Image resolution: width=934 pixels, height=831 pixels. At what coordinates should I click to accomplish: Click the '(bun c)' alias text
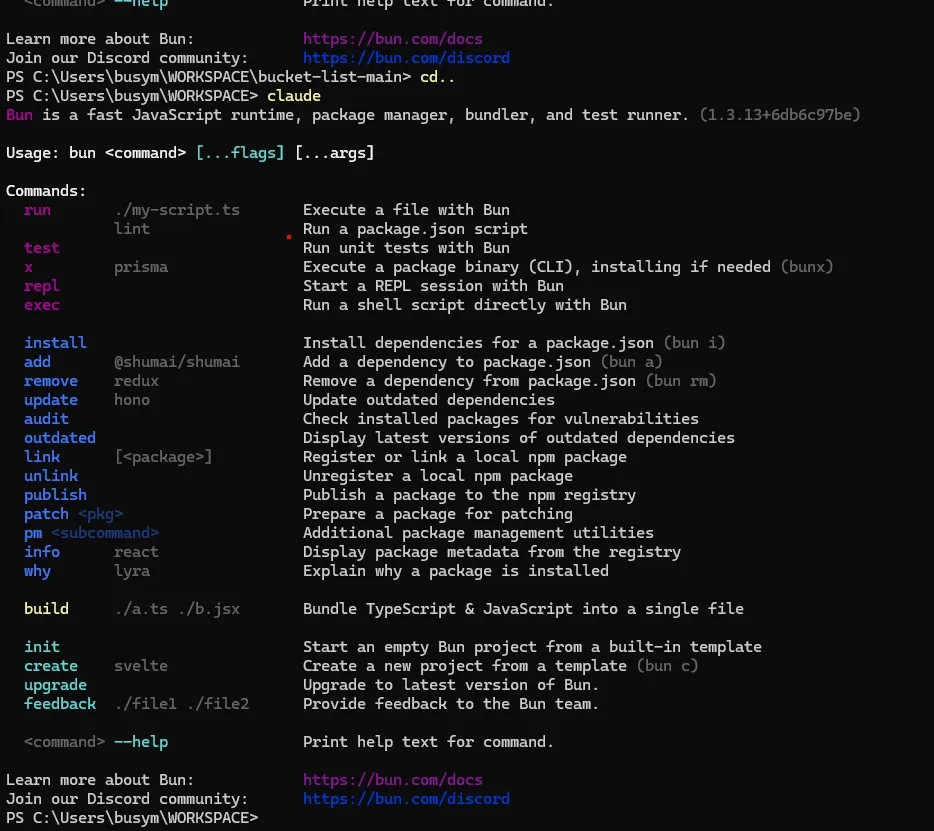point(667,666)
